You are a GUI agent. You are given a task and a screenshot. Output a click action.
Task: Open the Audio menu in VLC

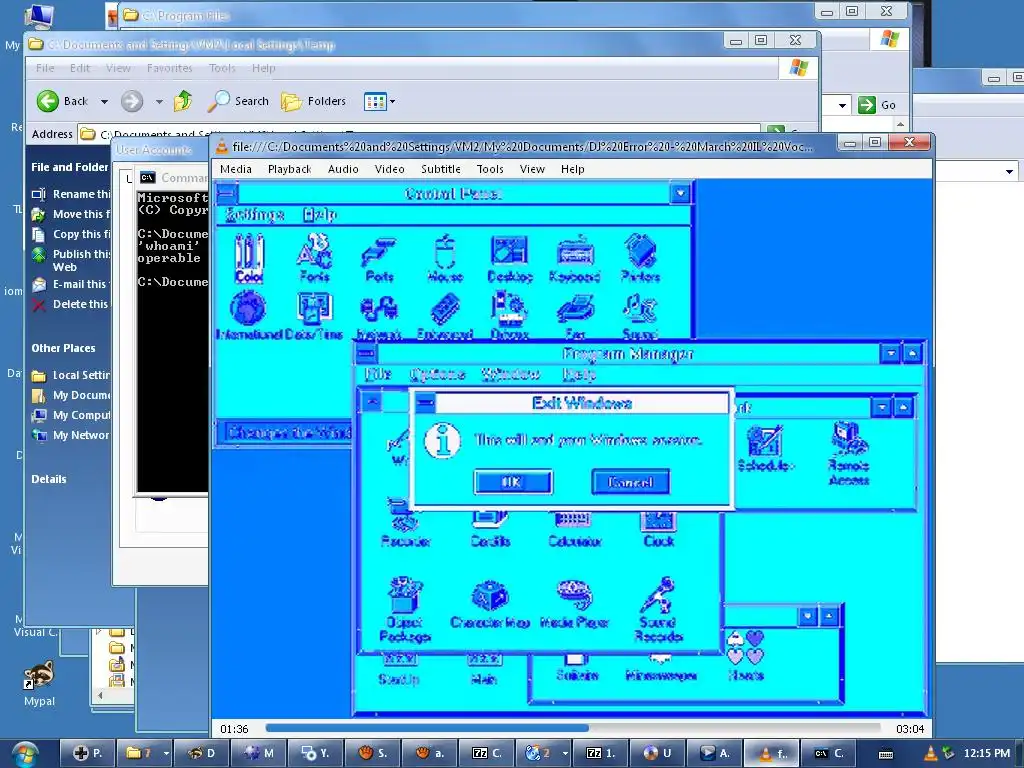[343, 169]
